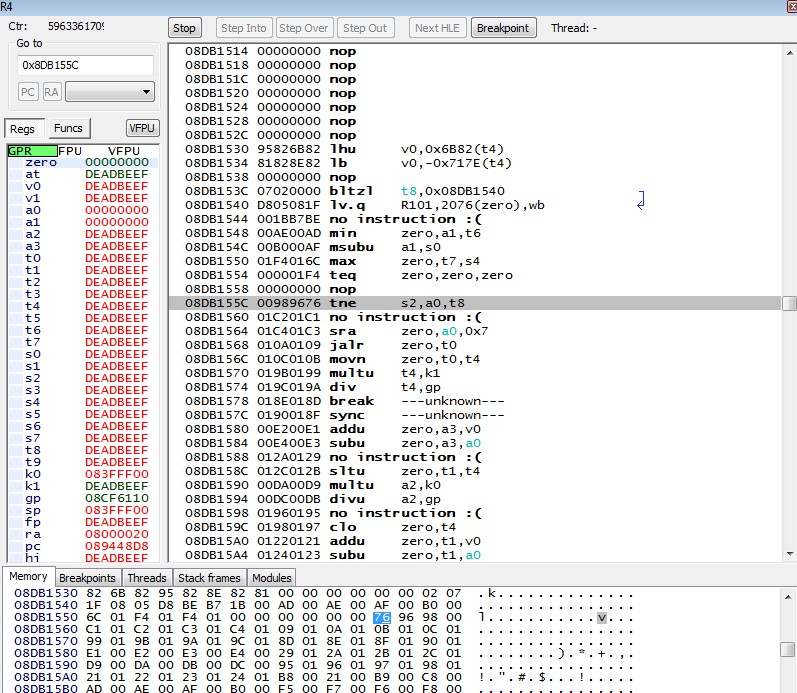Open the dropdown next to the RA button
797x693 pixels.
coord(109,92)
